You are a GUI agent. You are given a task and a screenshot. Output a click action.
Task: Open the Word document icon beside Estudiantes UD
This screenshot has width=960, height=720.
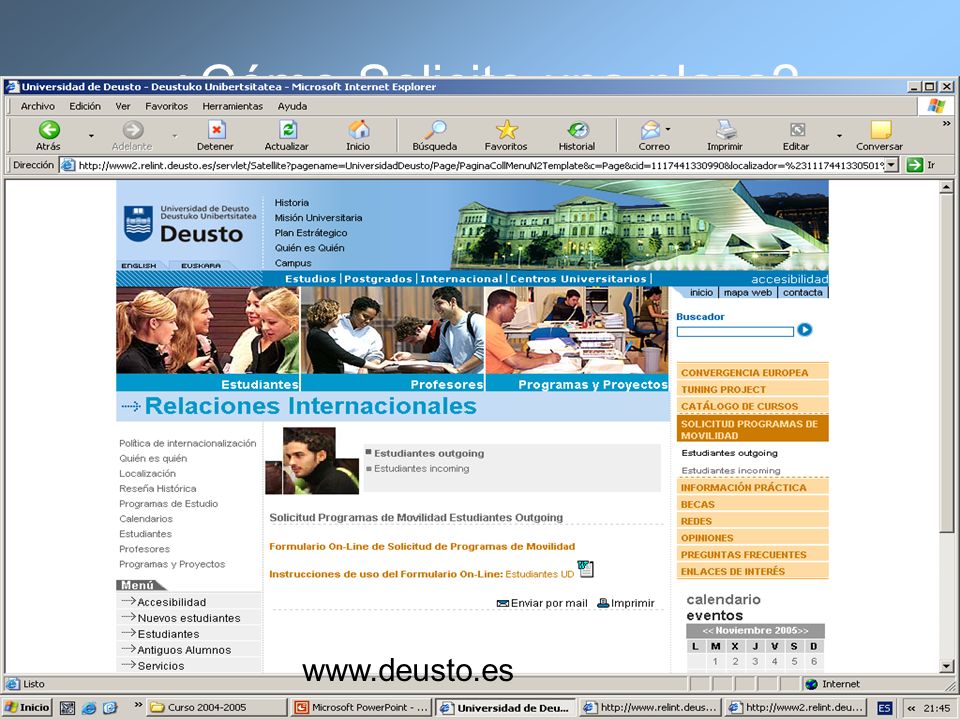[x=586, y=569]
